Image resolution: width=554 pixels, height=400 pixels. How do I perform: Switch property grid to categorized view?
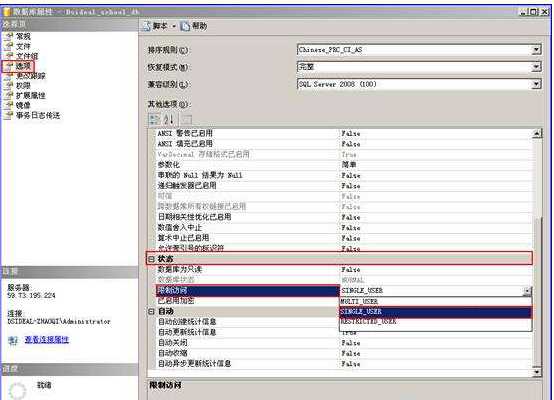[154, 119]
